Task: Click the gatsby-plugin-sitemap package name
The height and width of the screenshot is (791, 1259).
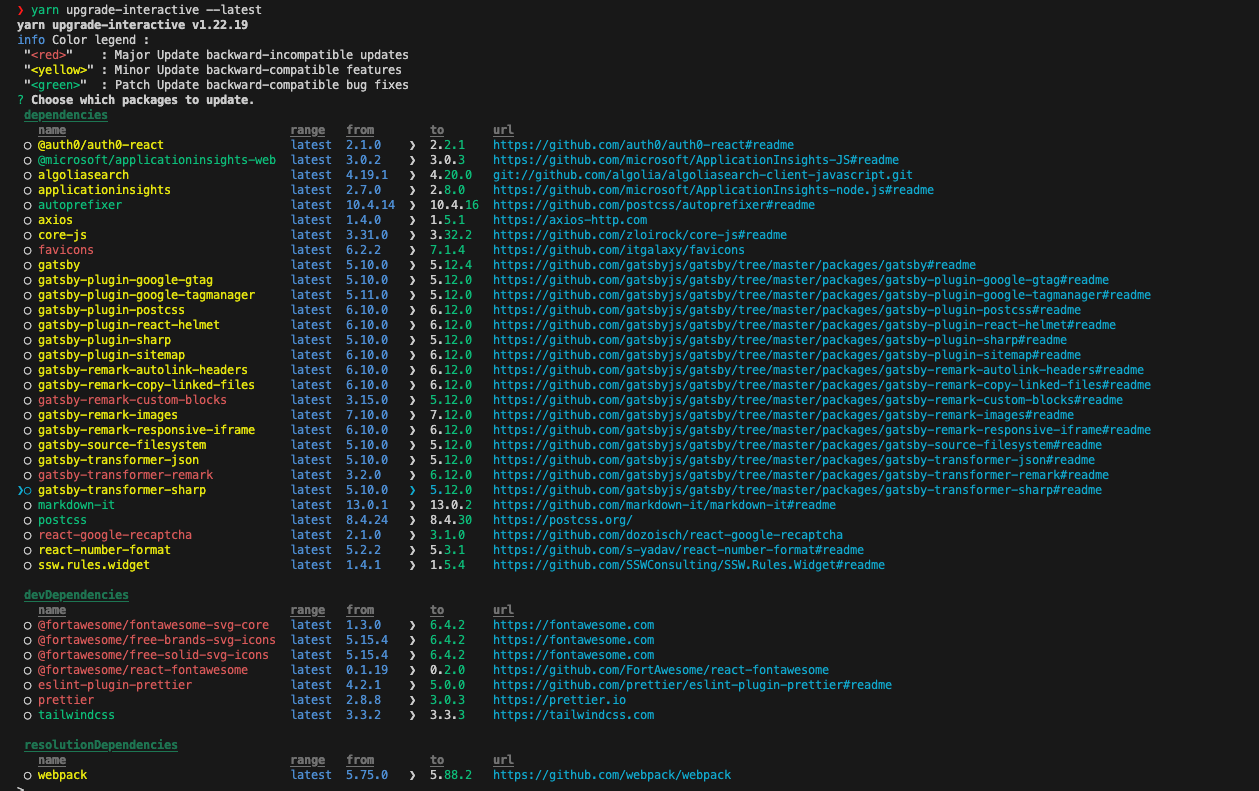Action: [111, 355]
